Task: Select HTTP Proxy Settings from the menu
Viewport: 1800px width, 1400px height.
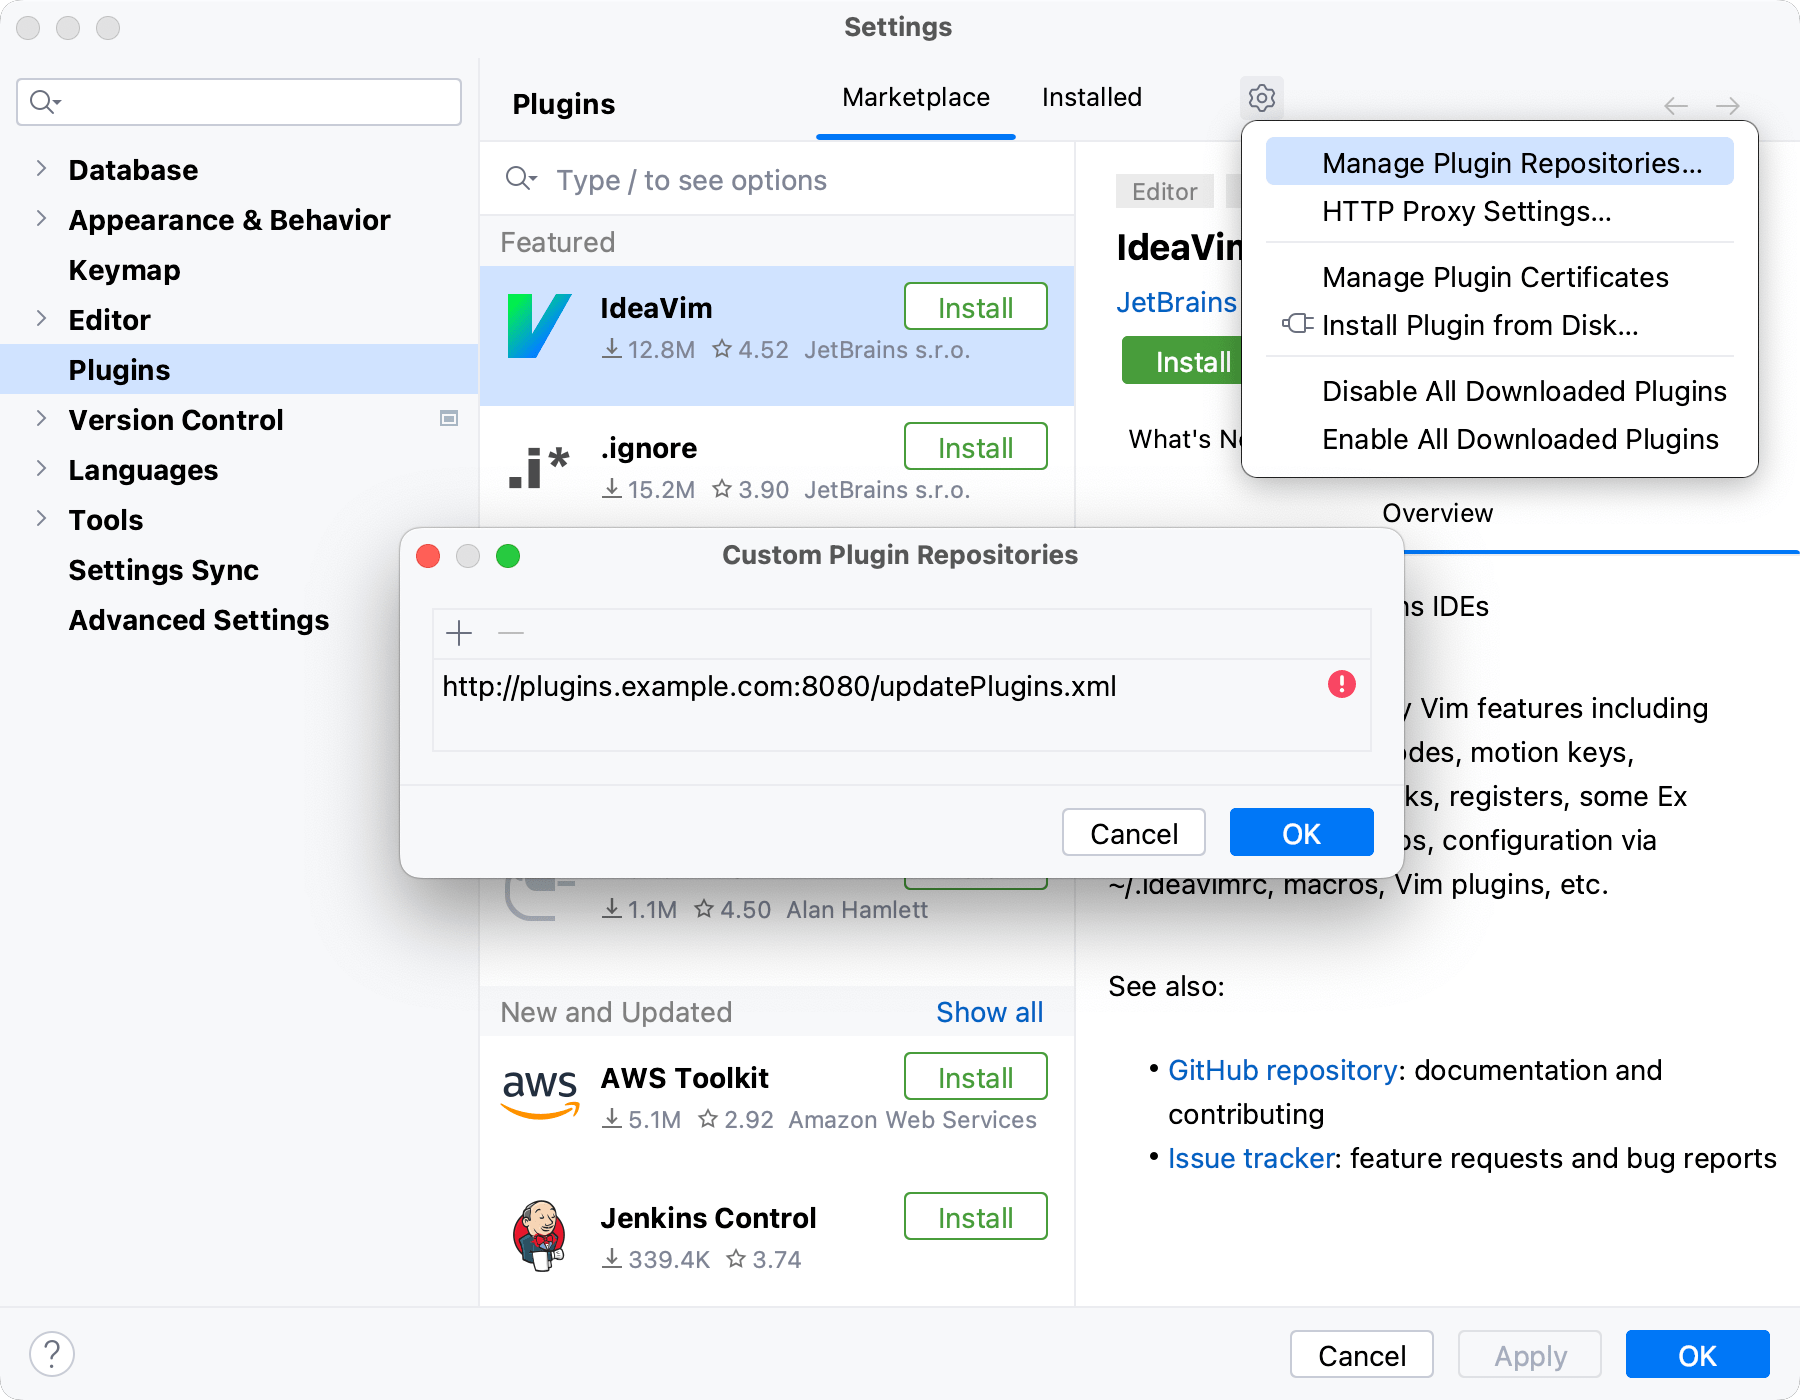Action: click(1466, 211)
